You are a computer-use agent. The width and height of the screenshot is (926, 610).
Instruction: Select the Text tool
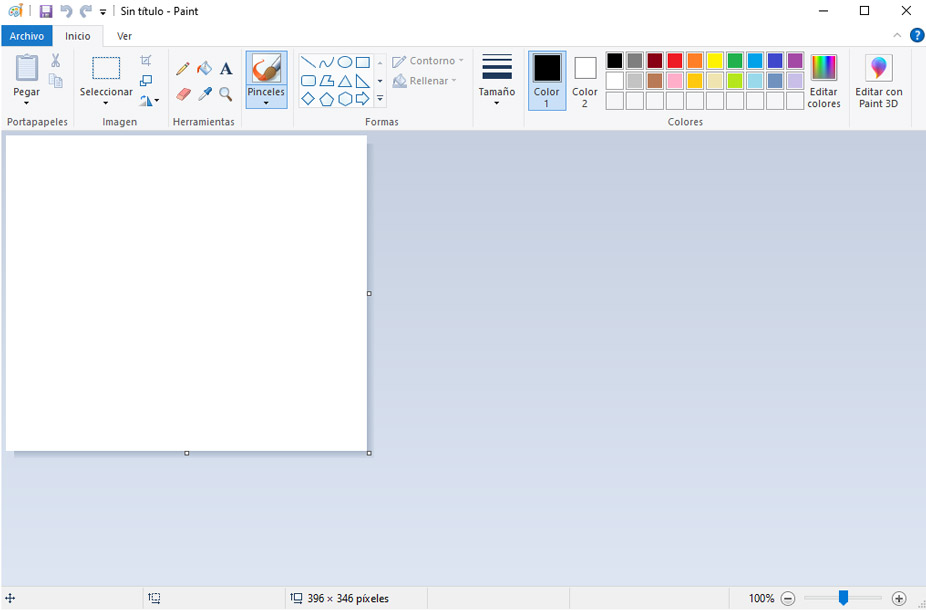[226, 69]
